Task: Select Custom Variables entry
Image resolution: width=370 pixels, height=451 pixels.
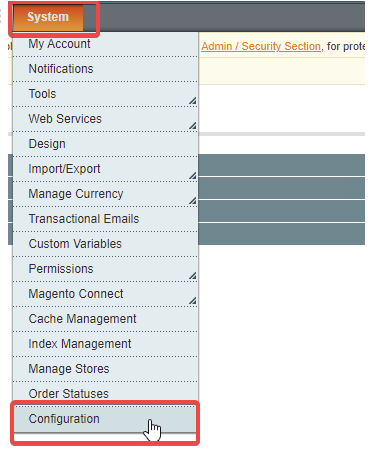Action: tap(105, 244)
